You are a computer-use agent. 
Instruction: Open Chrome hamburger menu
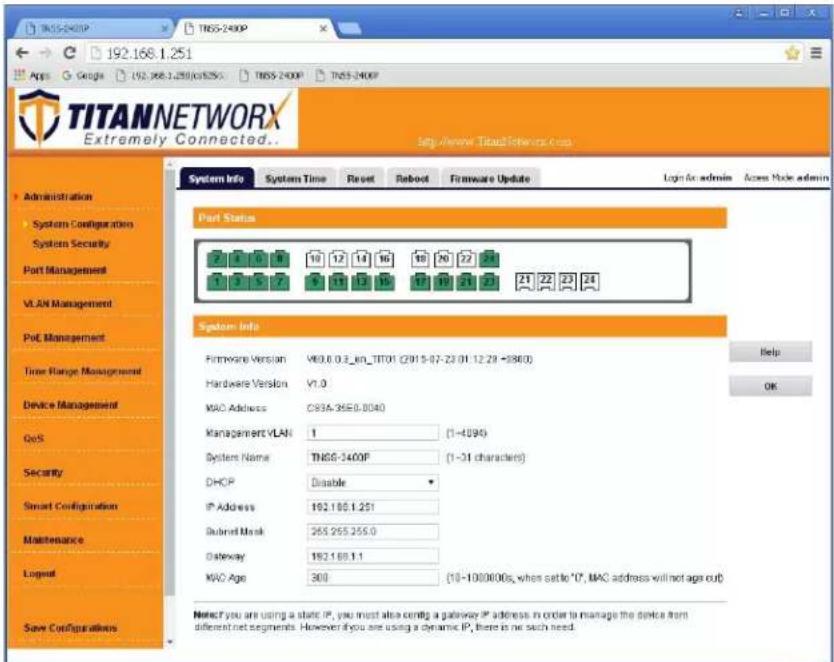816,53
